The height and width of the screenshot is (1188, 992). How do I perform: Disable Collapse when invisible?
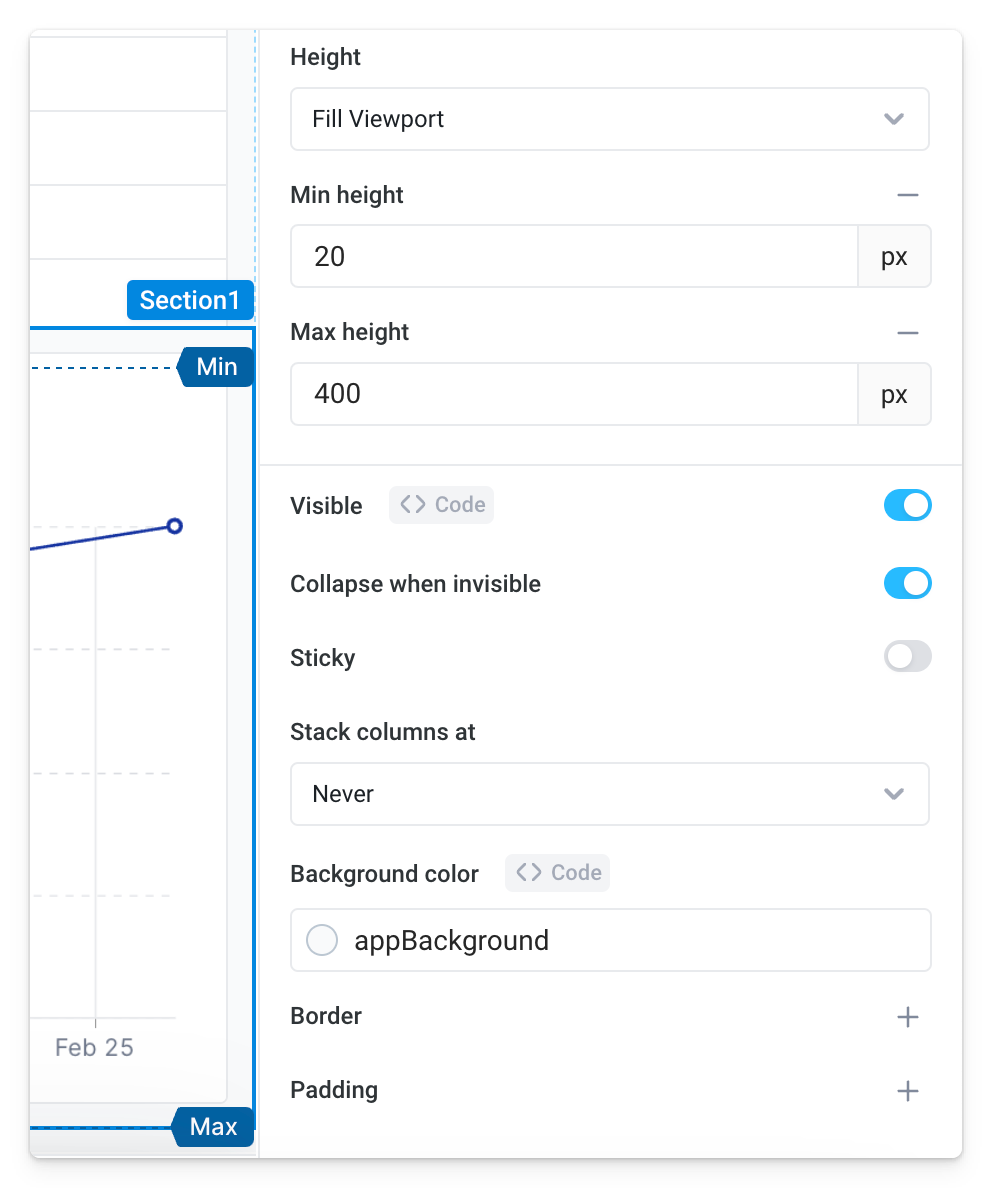click(907, 583)
